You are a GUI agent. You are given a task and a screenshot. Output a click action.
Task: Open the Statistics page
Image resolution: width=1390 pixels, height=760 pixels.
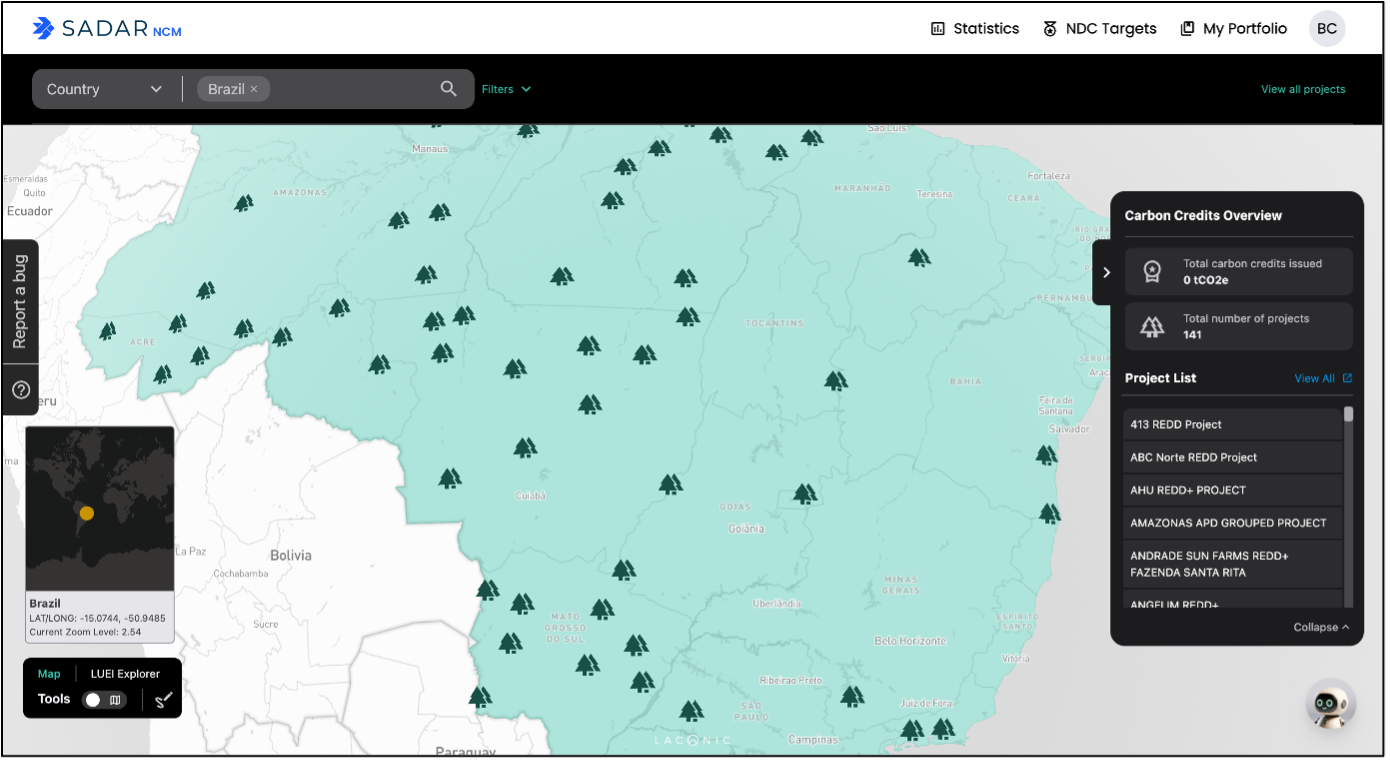975,29
